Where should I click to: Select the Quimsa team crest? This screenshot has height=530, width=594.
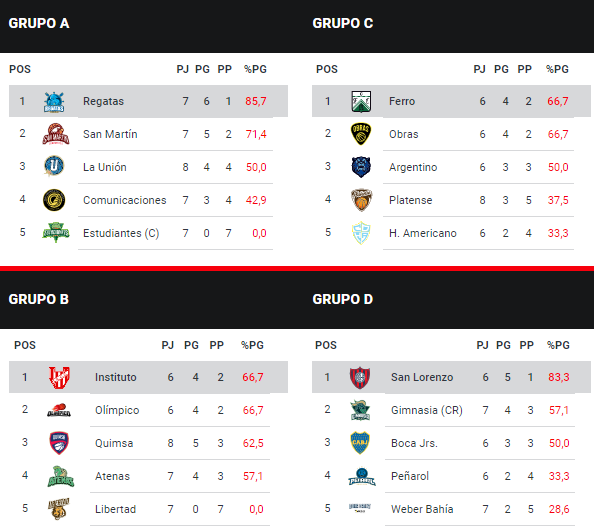pos(59,443)
